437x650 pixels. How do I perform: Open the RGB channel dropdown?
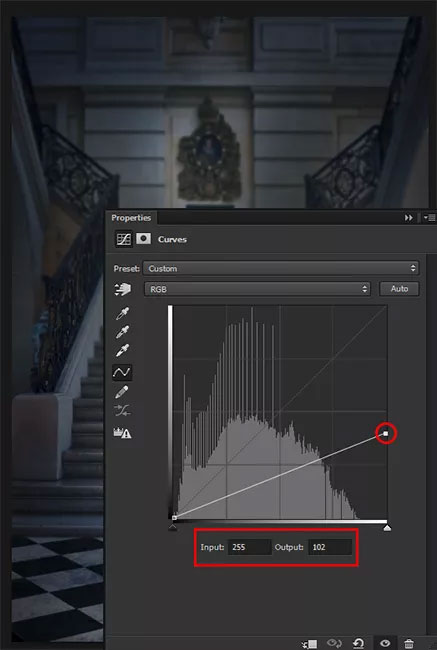pyautogui.click(x=257, y=289)
